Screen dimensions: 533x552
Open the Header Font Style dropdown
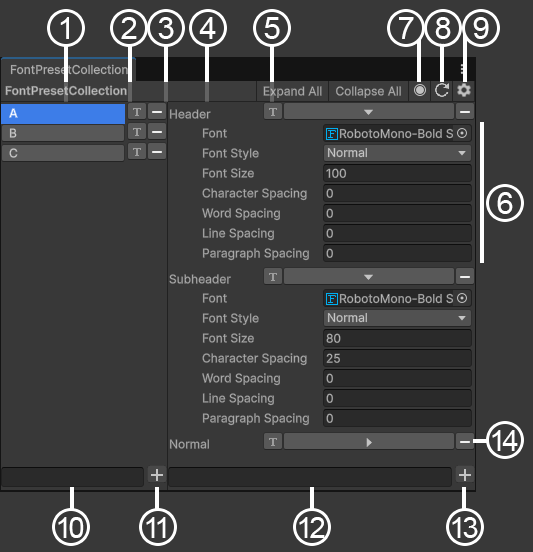397,153
